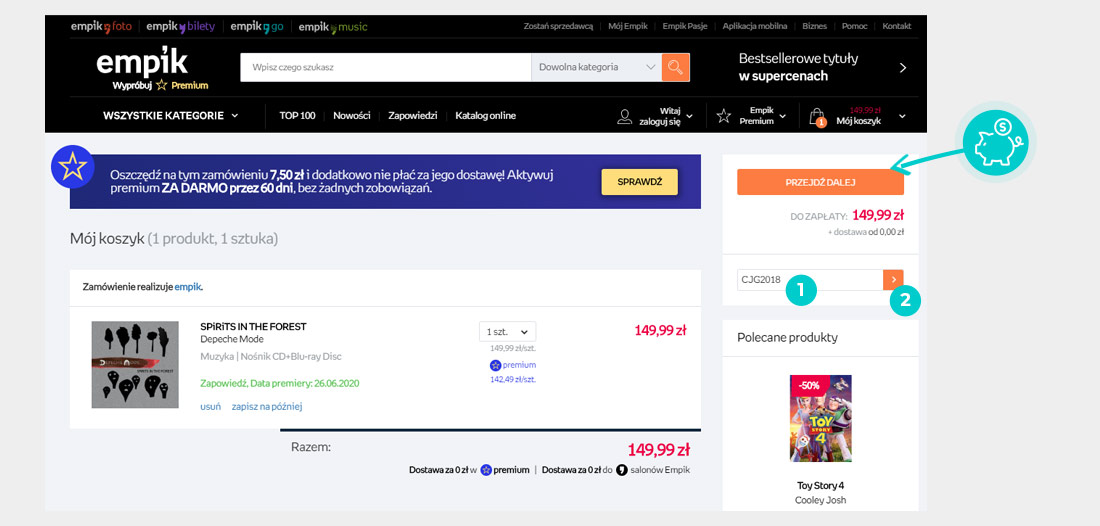
Task: Open Mój Empik link
Action: pyautogui.click(x=627, y=26)
